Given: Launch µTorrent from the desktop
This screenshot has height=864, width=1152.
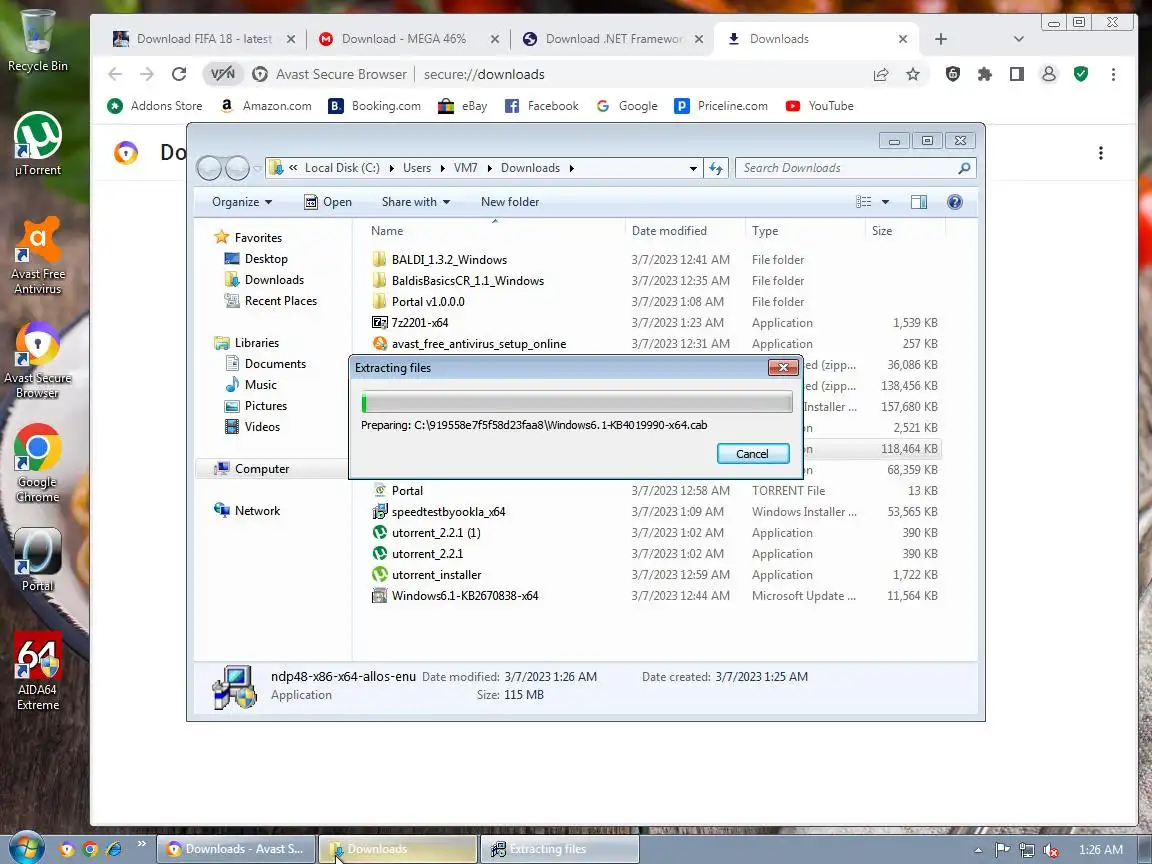Looking at the screenshot, I should (37, 144).
